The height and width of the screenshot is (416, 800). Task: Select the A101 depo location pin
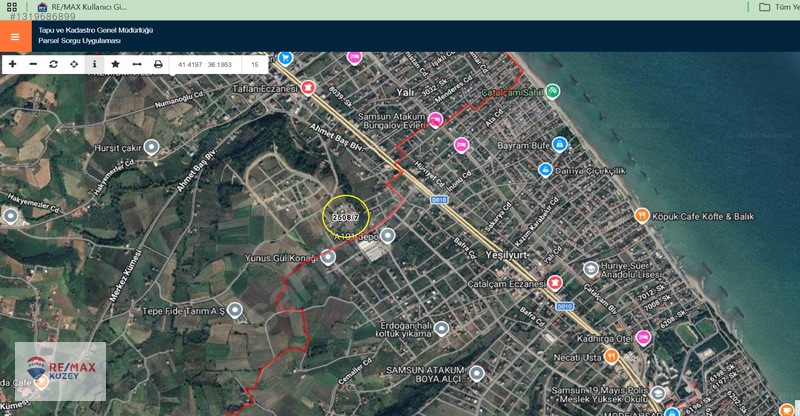388,236
